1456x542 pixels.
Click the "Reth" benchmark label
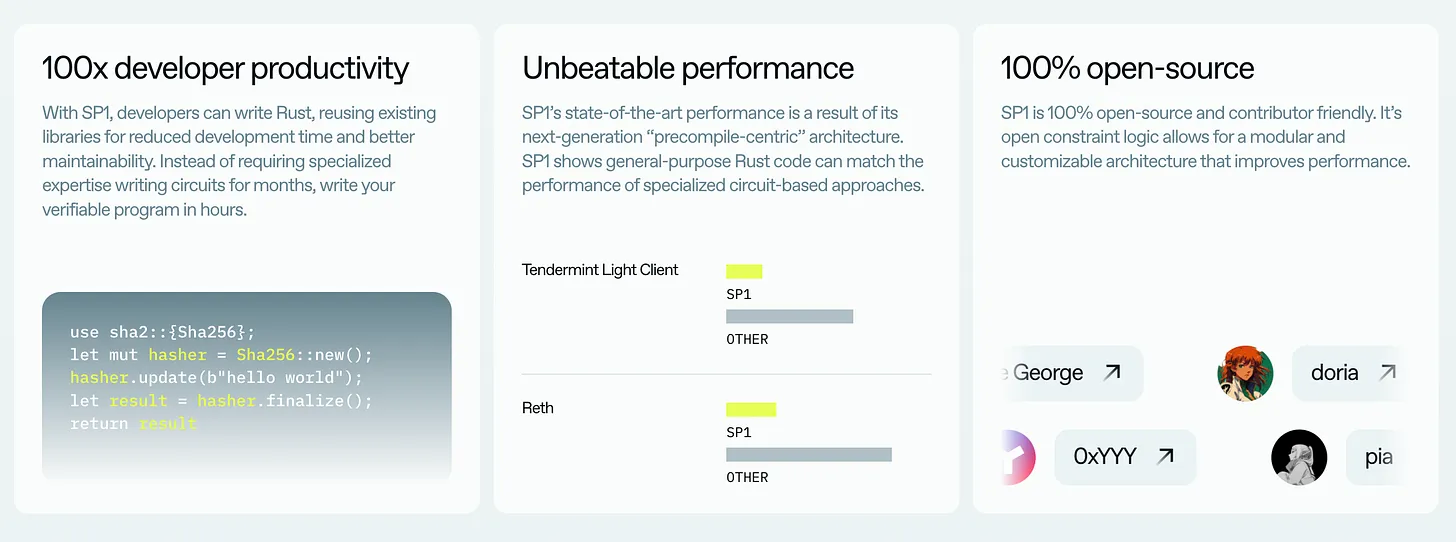coord(538,408)
